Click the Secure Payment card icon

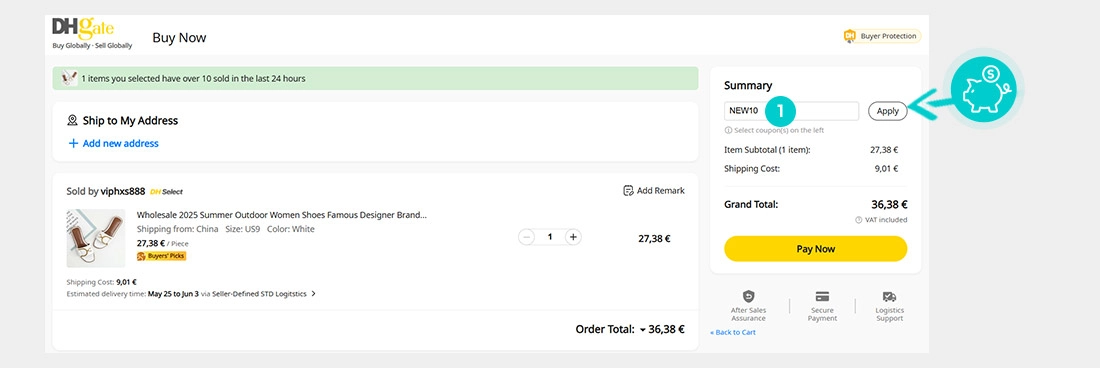point(822,297)
